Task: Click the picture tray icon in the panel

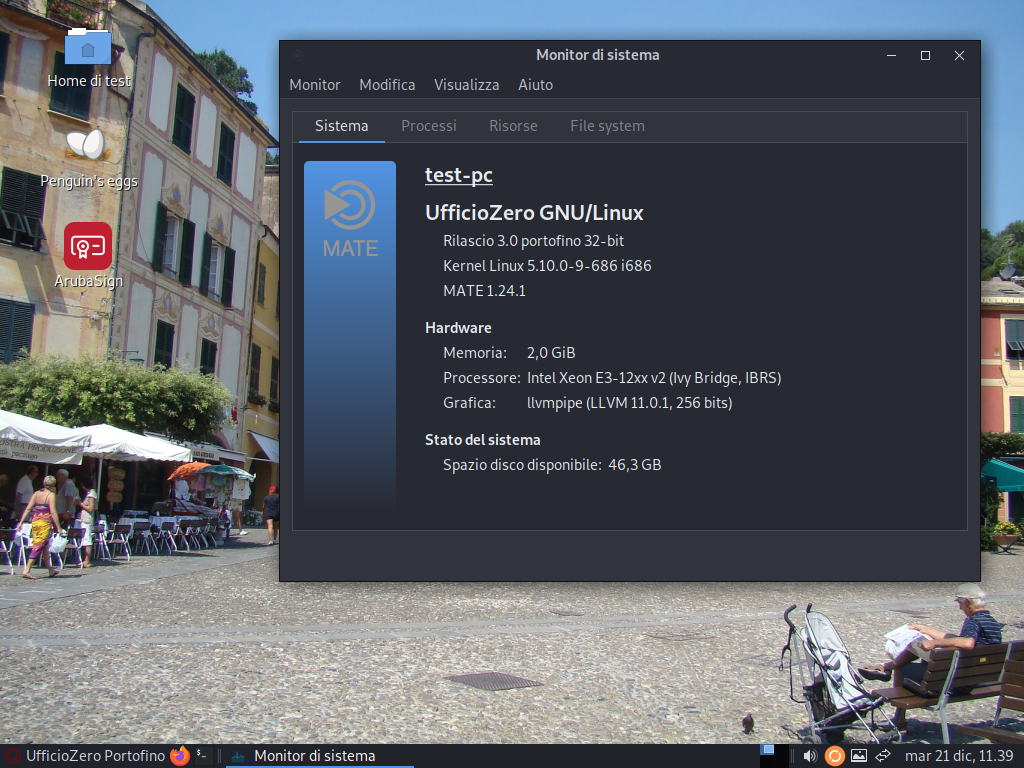Action: click(x=859, y=756)
